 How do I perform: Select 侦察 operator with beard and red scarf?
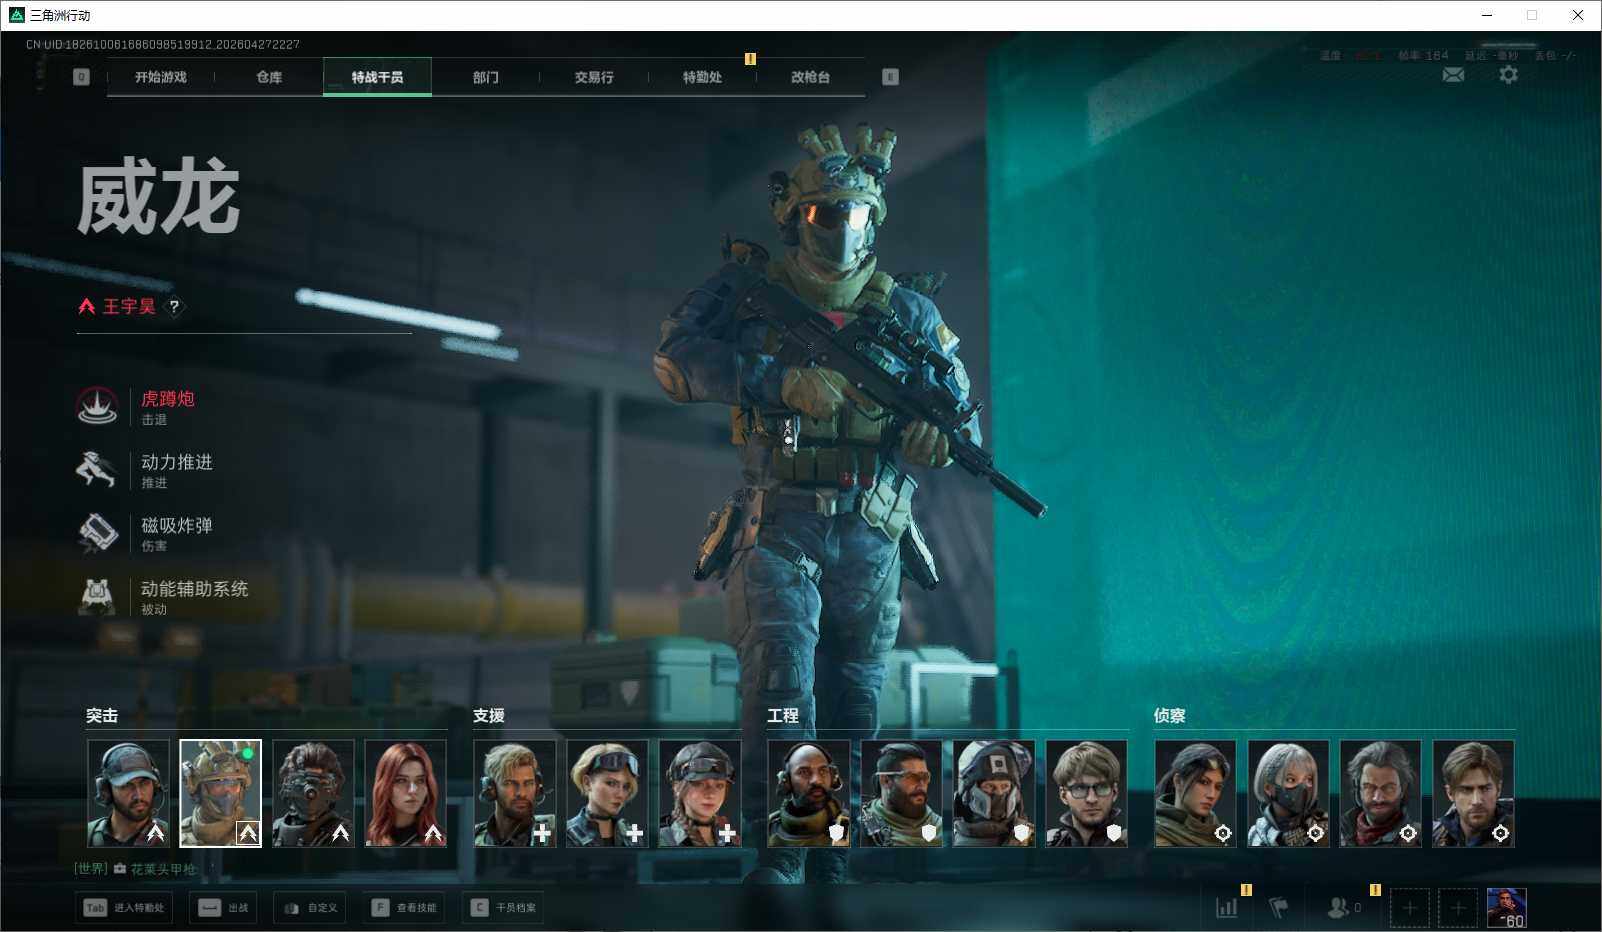click(1381, 793)
